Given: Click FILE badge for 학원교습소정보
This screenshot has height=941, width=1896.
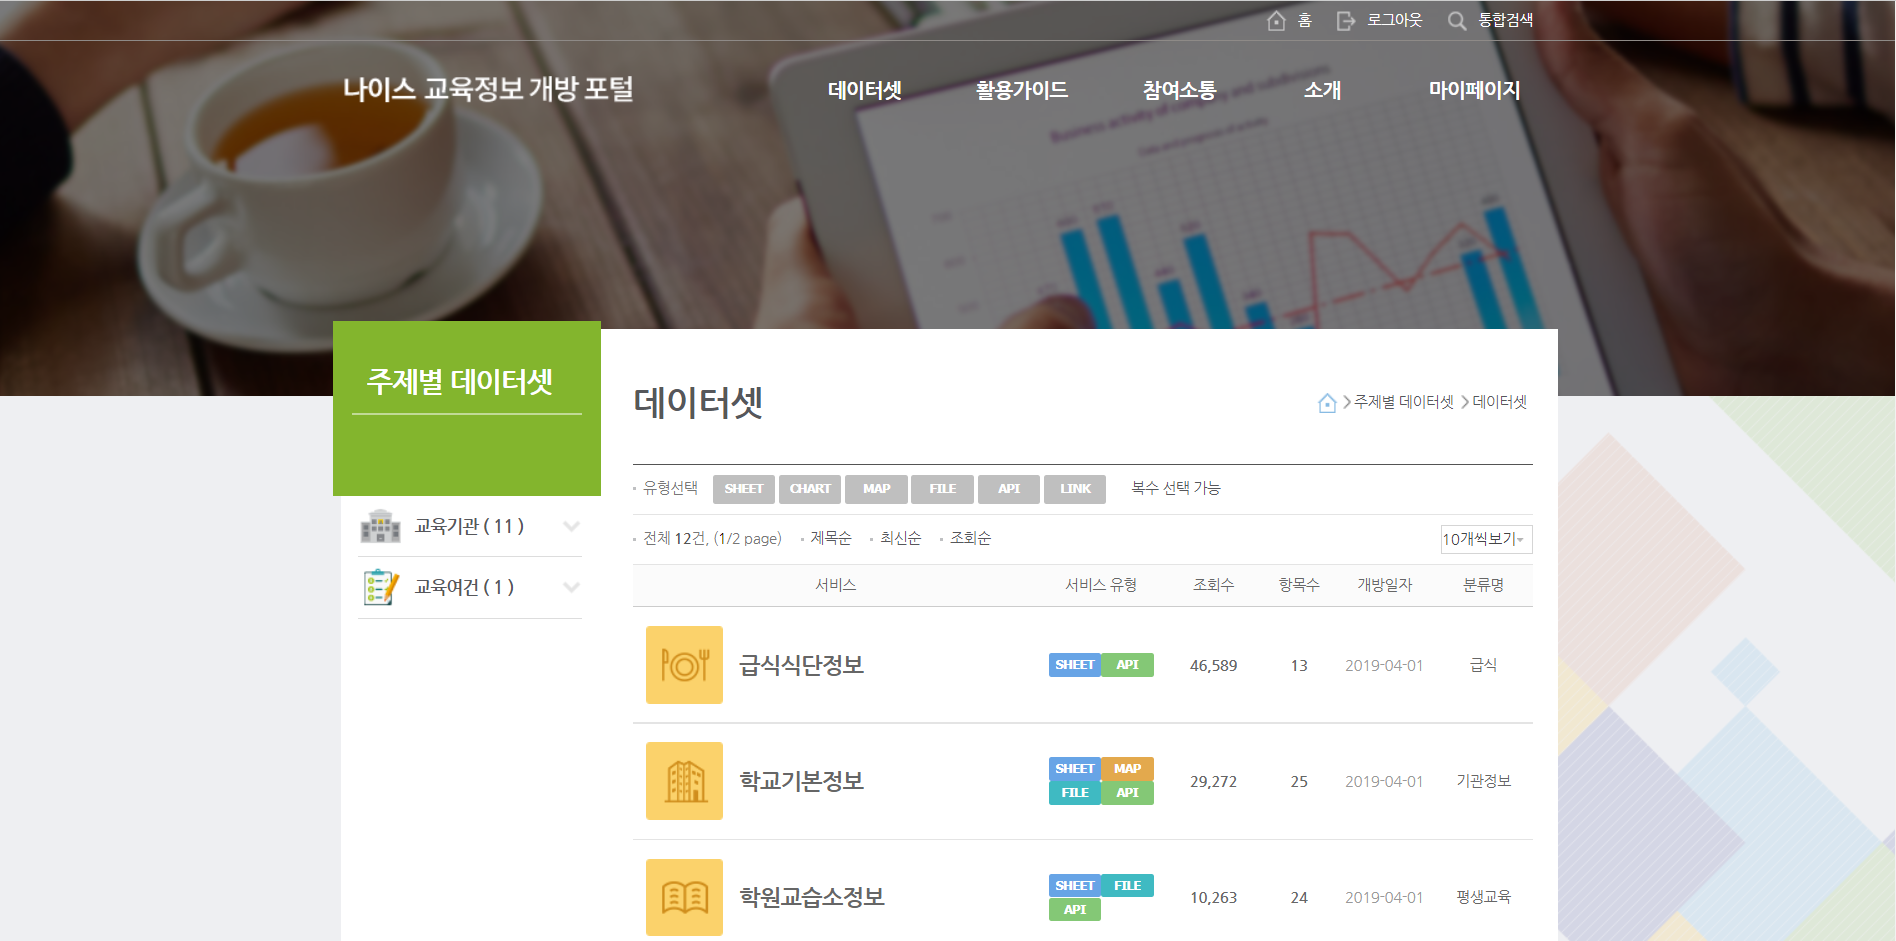Looking at the screenshot, I should coord(1128,886).
